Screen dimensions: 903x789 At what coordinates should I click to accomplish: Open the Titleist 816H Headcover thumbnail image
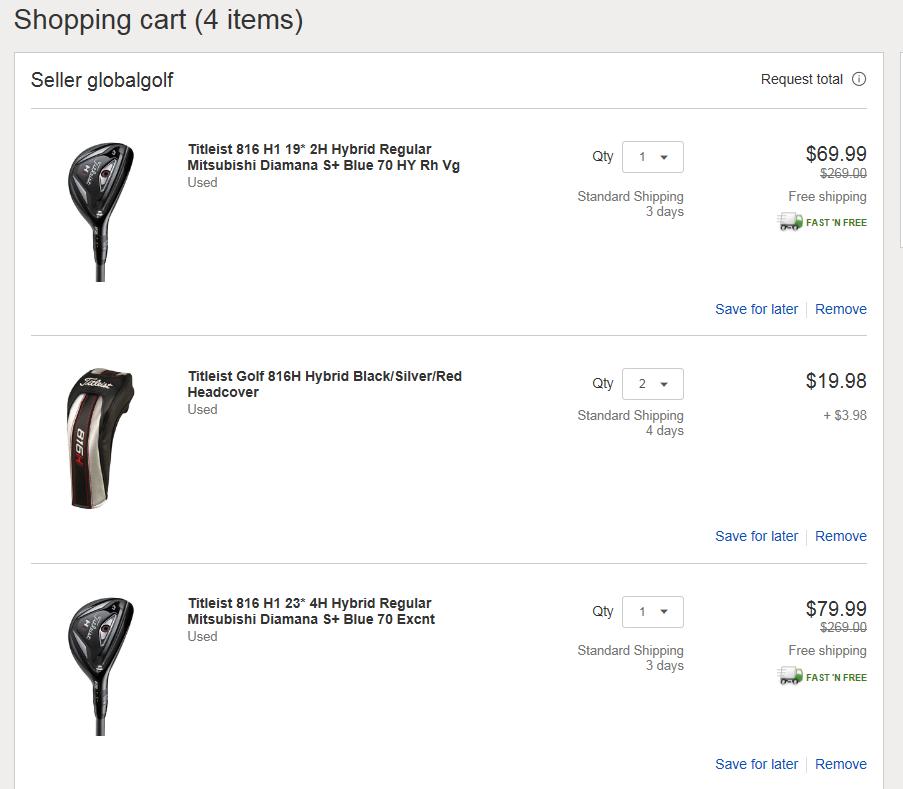pos(99,438)
